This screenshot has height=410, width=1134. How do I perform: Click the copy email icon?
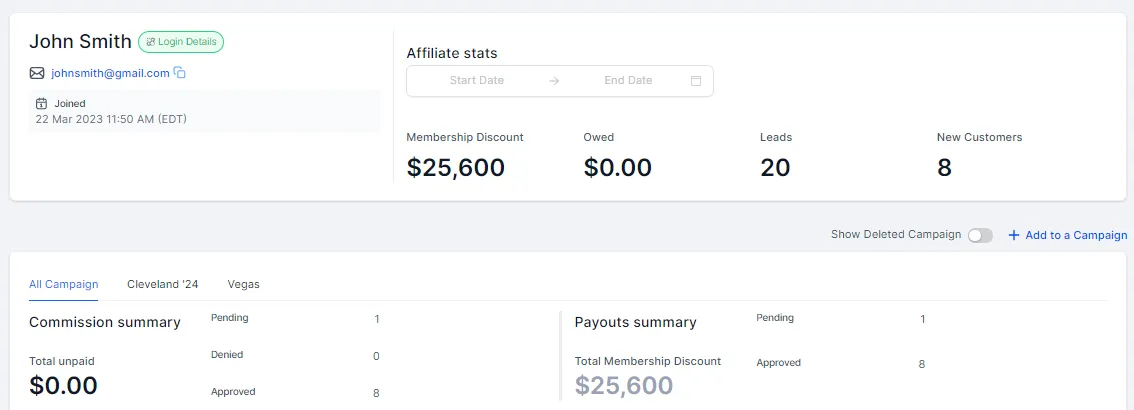(180, 73)
